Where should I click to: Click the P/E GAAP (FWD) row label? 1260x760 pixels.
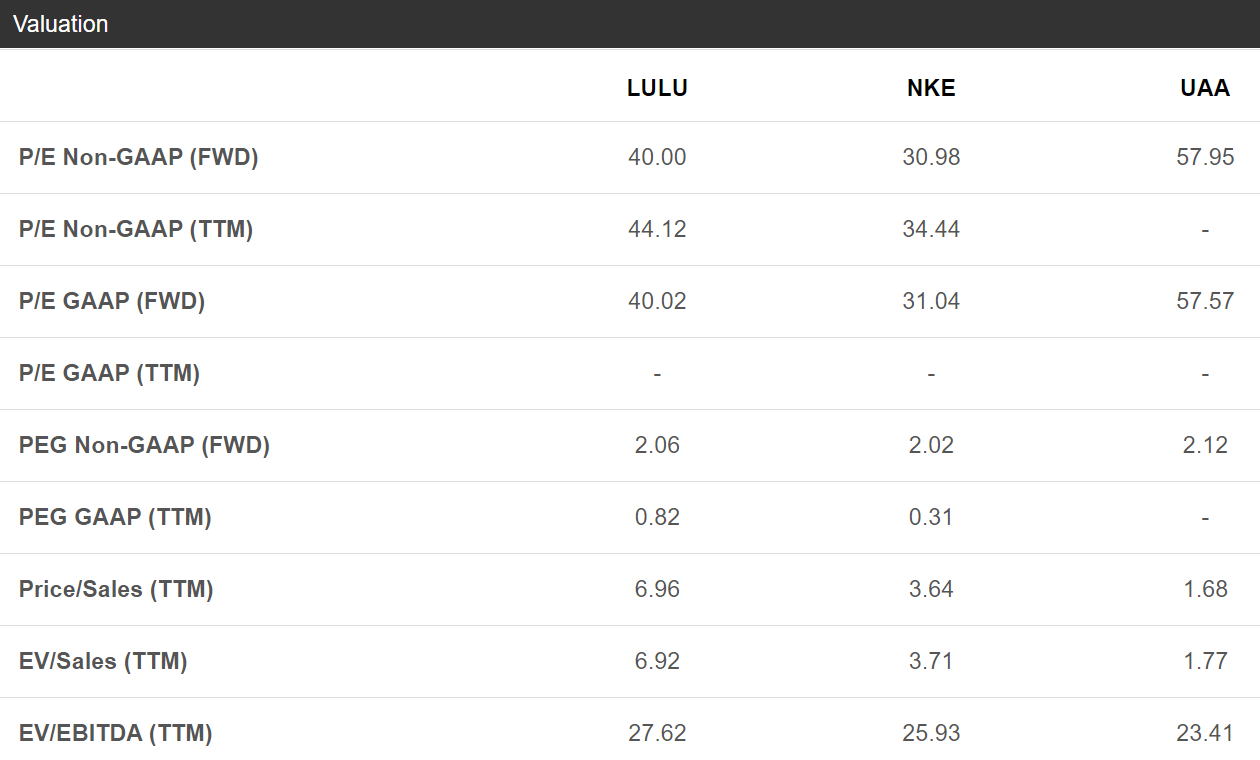tap(112, 301)
